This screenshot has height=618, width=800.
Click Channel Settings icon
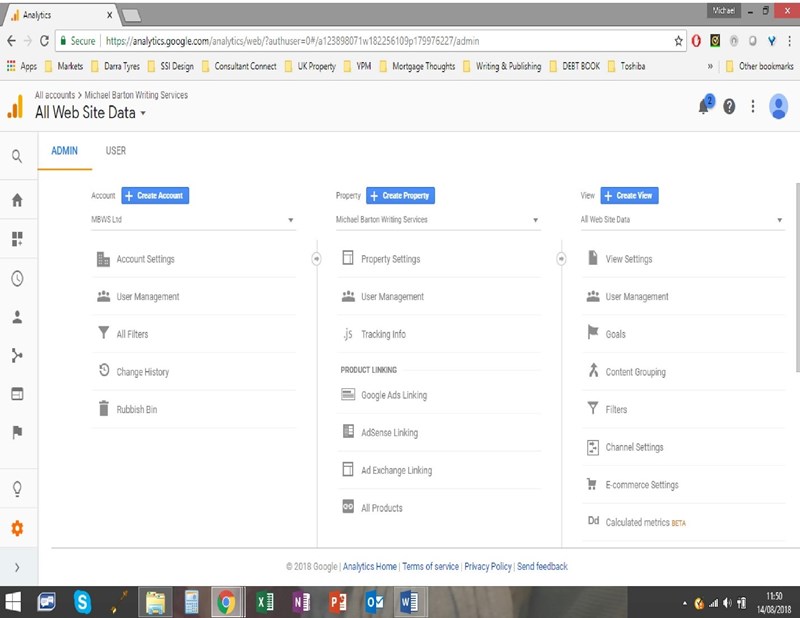pyautogui.click(x=592, y=448)
